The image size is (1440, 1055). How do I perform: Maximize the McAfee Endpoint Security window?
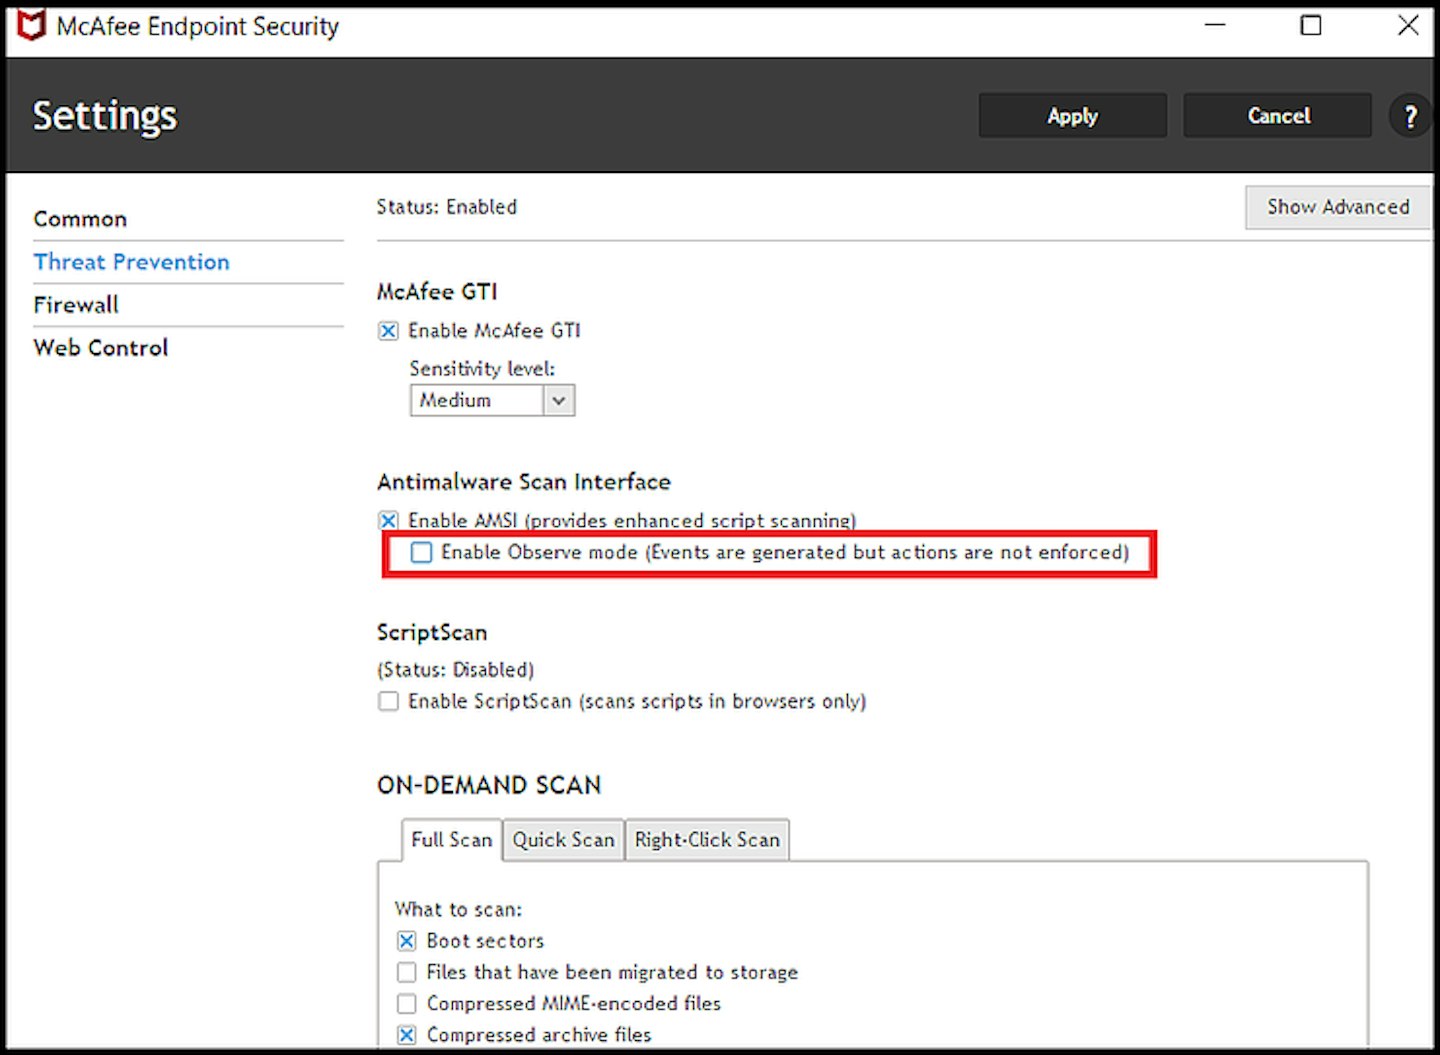coord(1311,25)
